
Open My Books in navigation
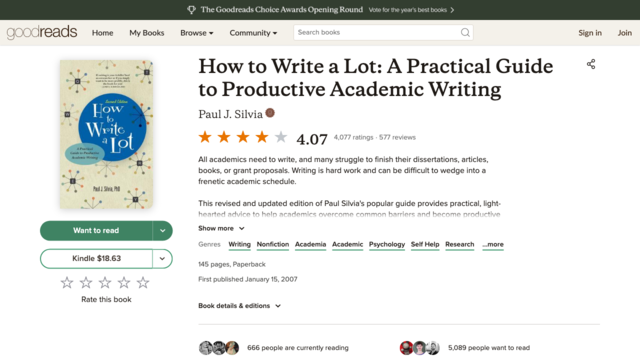(x=147, y=33)
